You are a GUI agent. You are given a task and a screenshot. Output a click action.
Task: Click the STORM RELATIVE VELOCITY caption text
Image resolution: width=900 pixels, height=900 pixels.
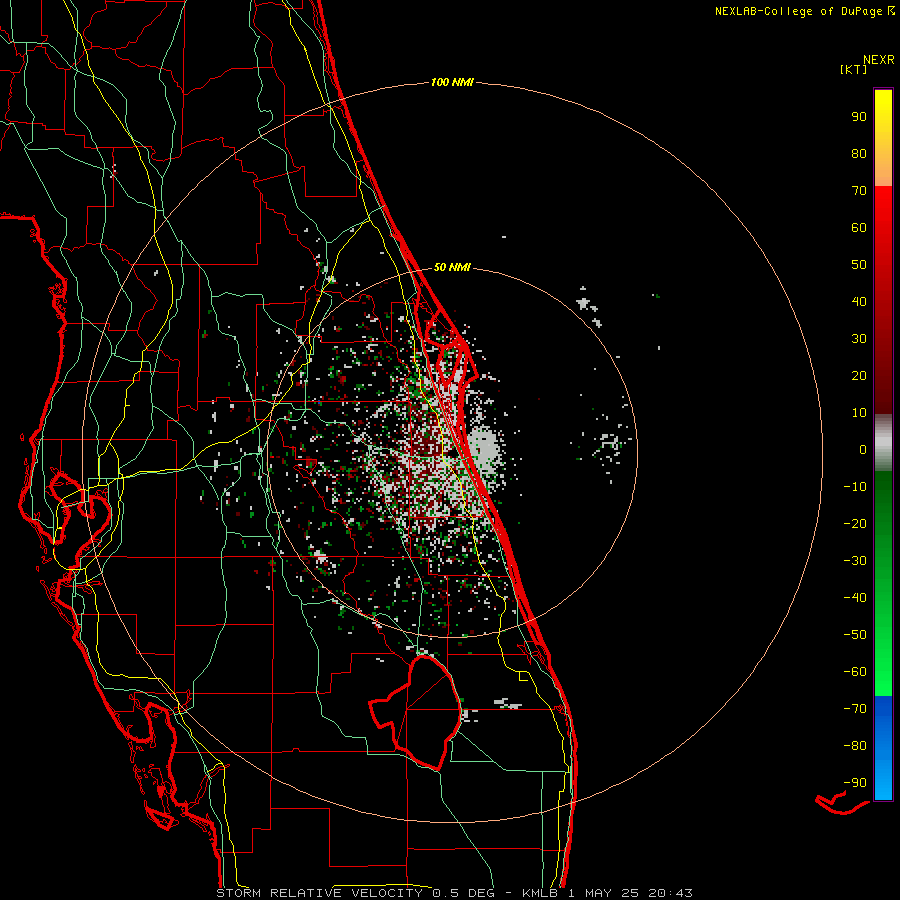point(320,893)
